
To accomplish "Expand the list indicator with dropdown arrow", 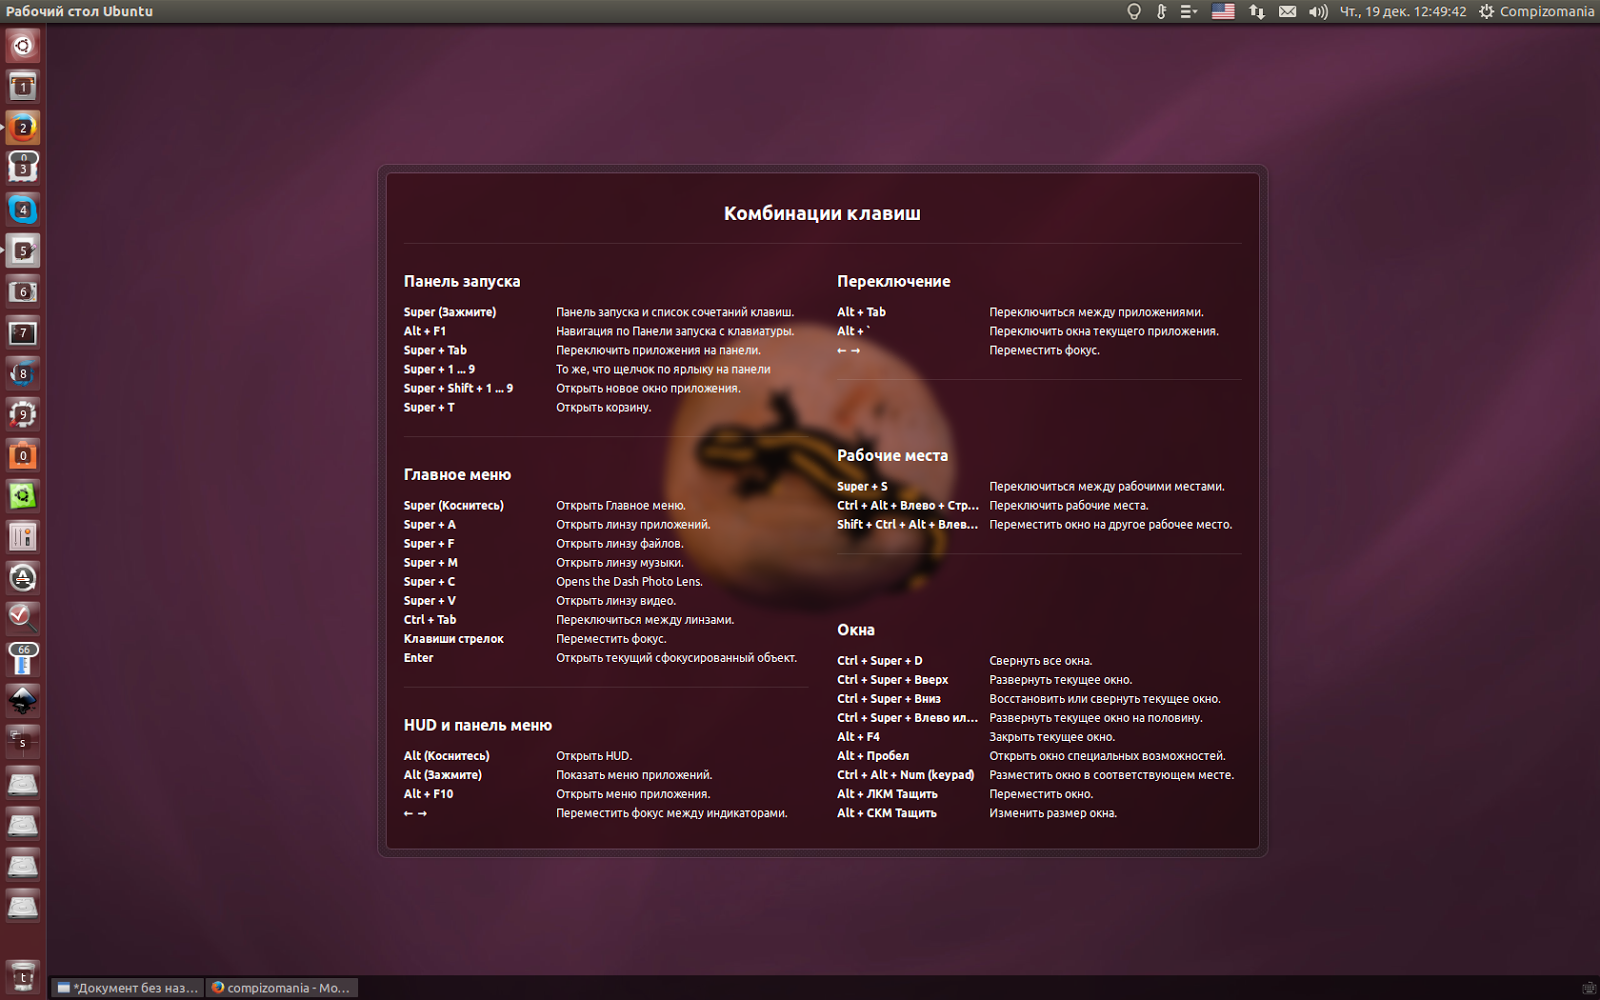I will [1189, 12].
